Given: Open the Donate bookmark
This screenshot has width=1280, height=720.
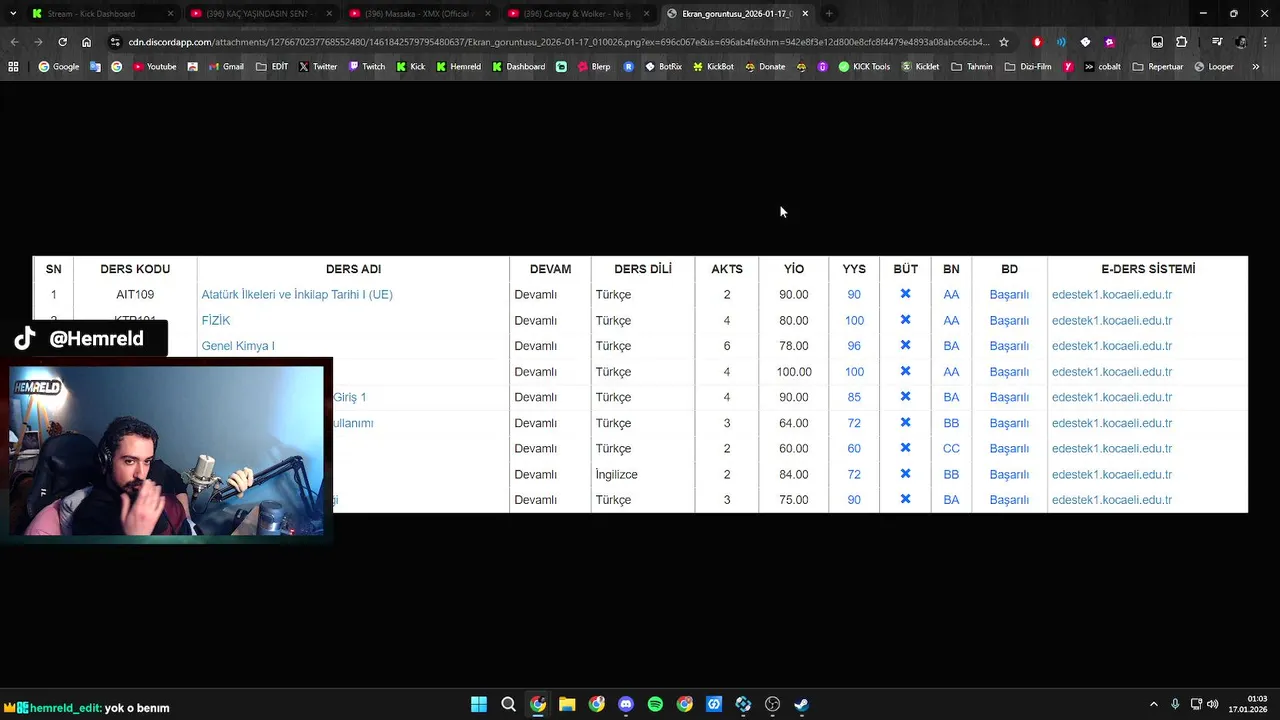Looking at the screenshot, I should (765, 67).
